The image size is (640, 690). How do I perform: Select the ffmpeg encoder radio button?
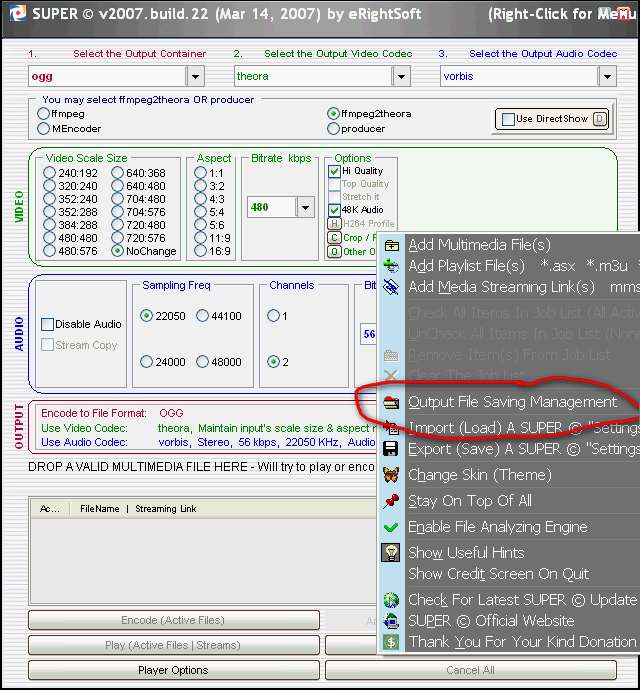point(43,114)
